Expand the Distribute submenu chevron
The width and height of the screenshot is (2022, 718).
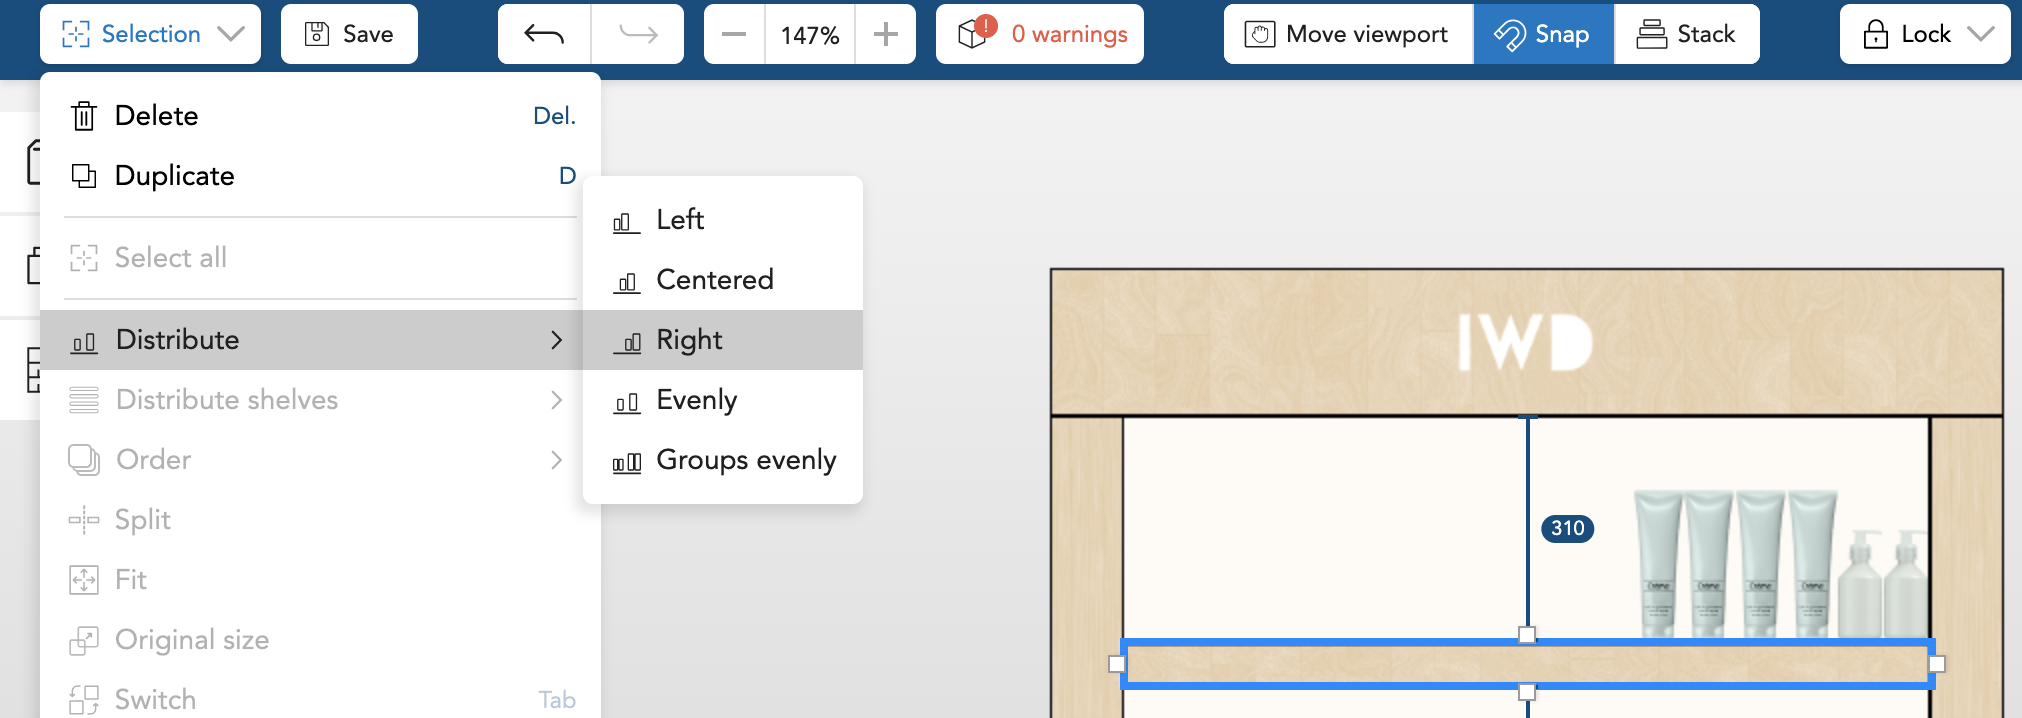[557, 340]
